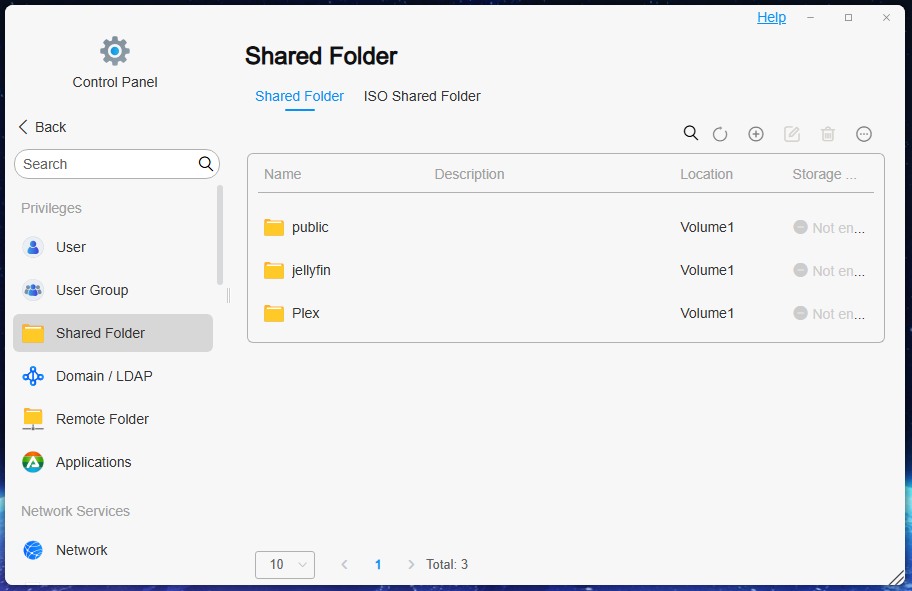Click the Back chevron arrow
Image resolution: width=912 pixels, height=591 pixels.
point(23,127)
